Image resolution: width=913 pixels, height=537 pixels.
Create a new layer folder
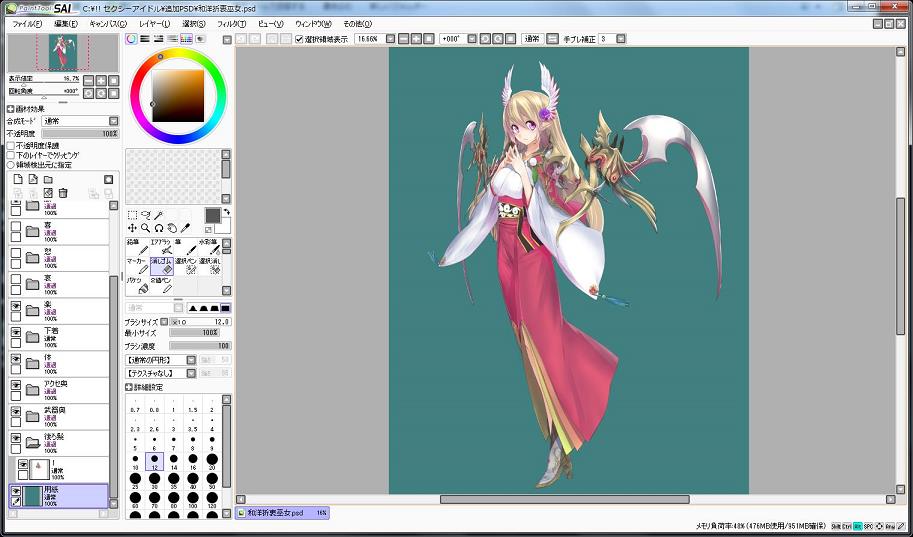[x=47, y=179]
